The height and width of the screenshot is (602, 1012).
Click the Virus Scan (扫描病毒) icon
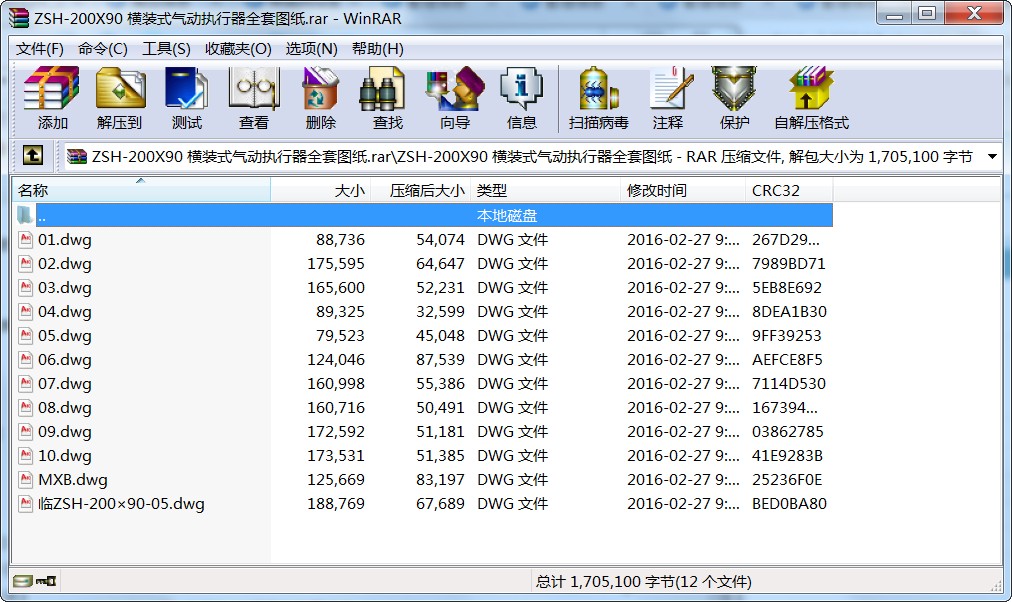pos(598,98)
